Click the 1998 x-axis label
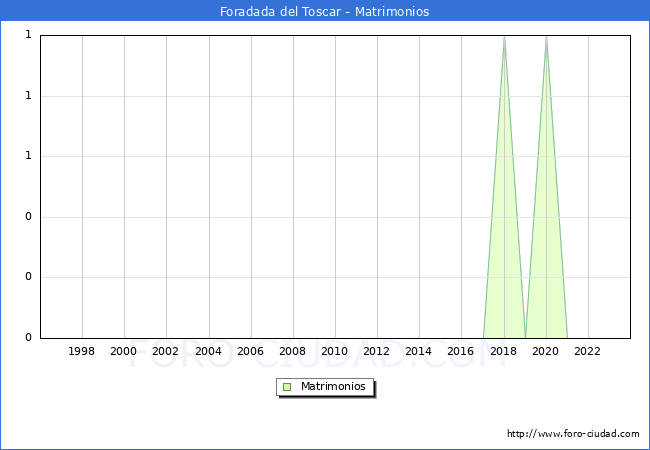The width and height of the screenshot is (650, 450). tap(81, 351)
